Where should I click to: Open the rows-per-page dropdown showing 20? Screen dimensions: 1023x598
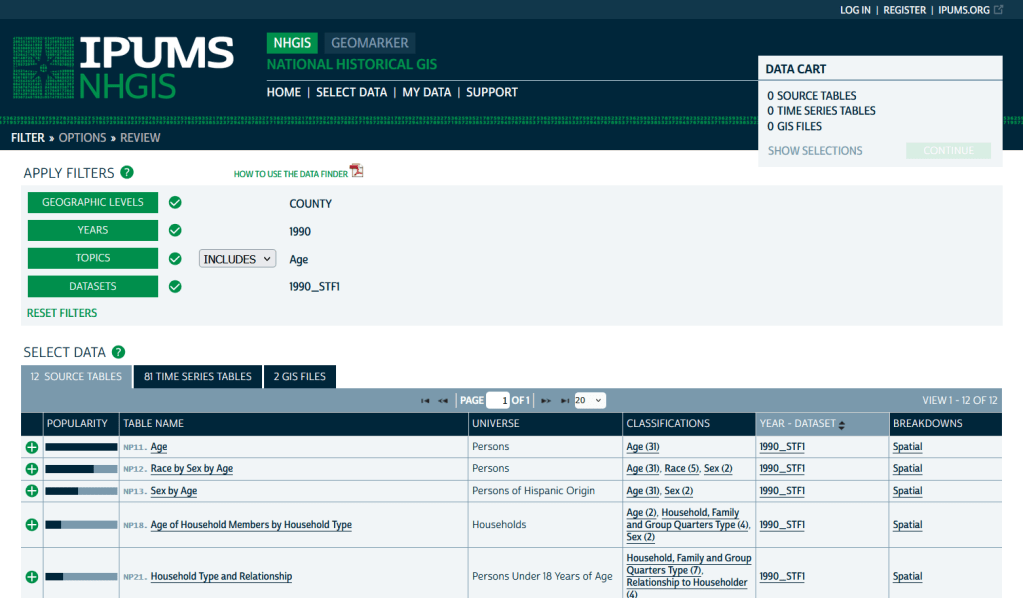pyautogui.click(x=589, y=400)
